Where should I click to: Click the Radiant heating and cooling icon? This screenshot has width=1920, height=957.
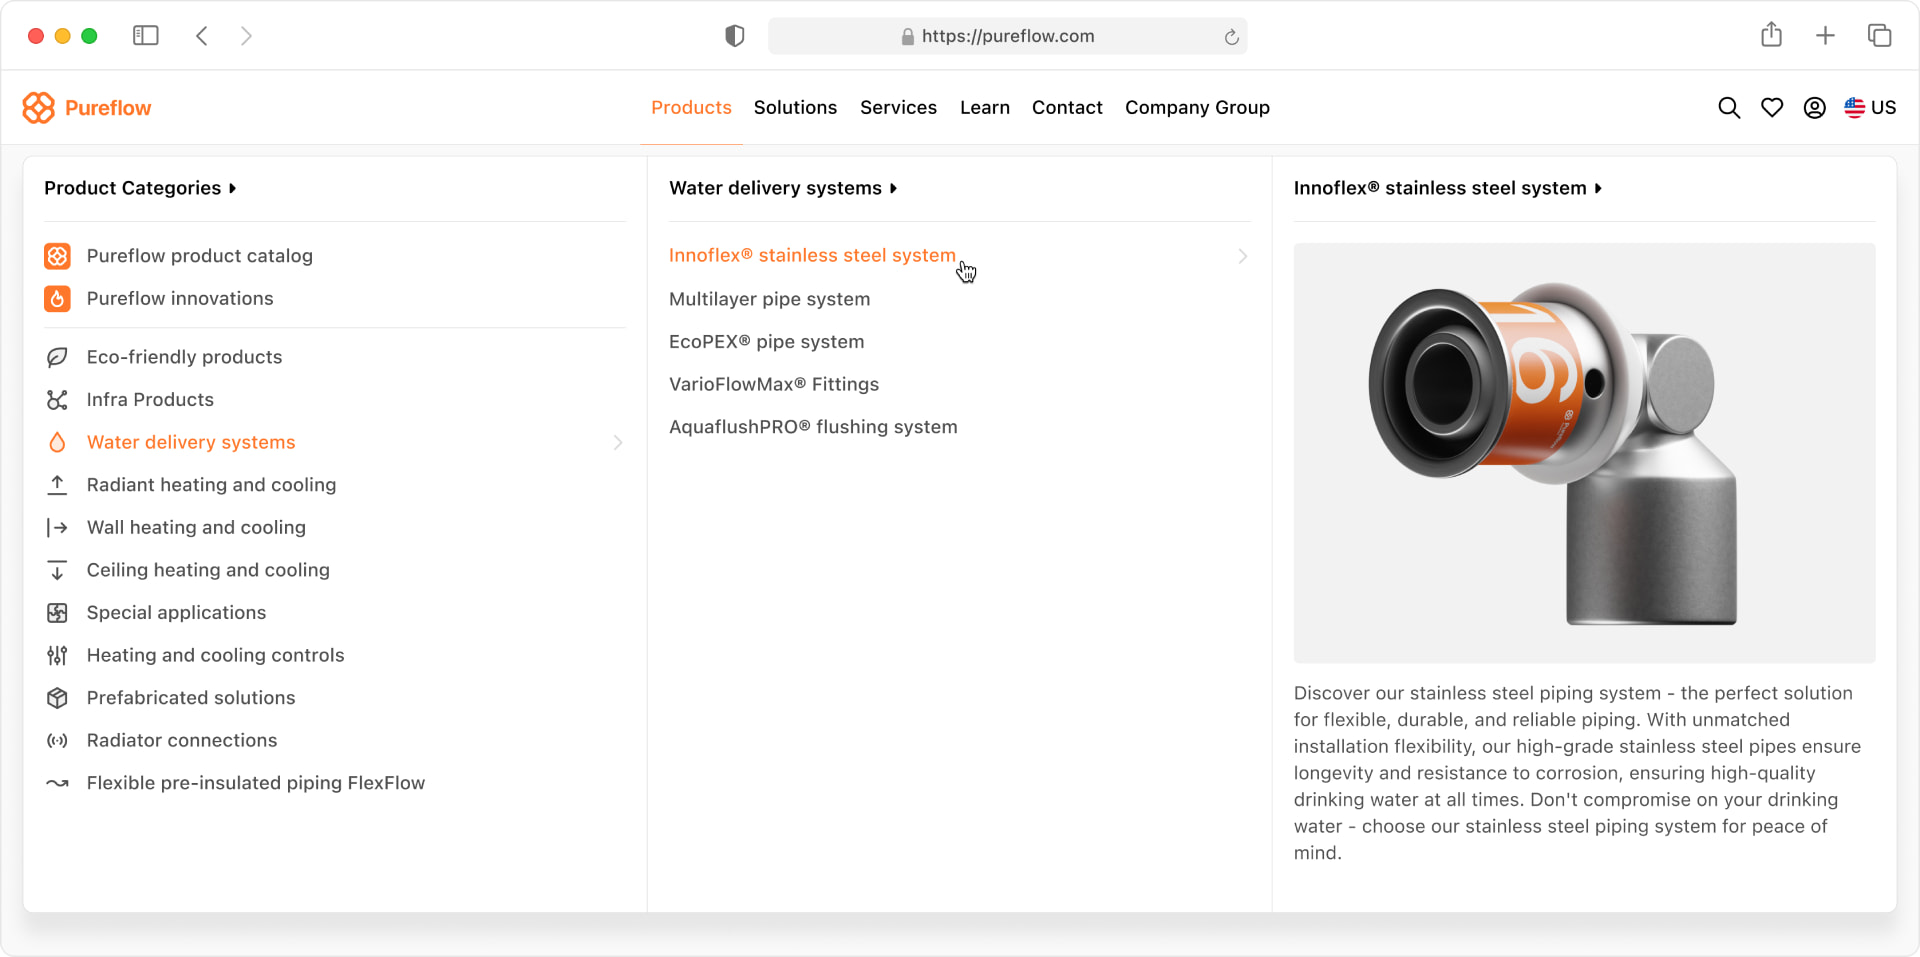[x=57, y=485]
